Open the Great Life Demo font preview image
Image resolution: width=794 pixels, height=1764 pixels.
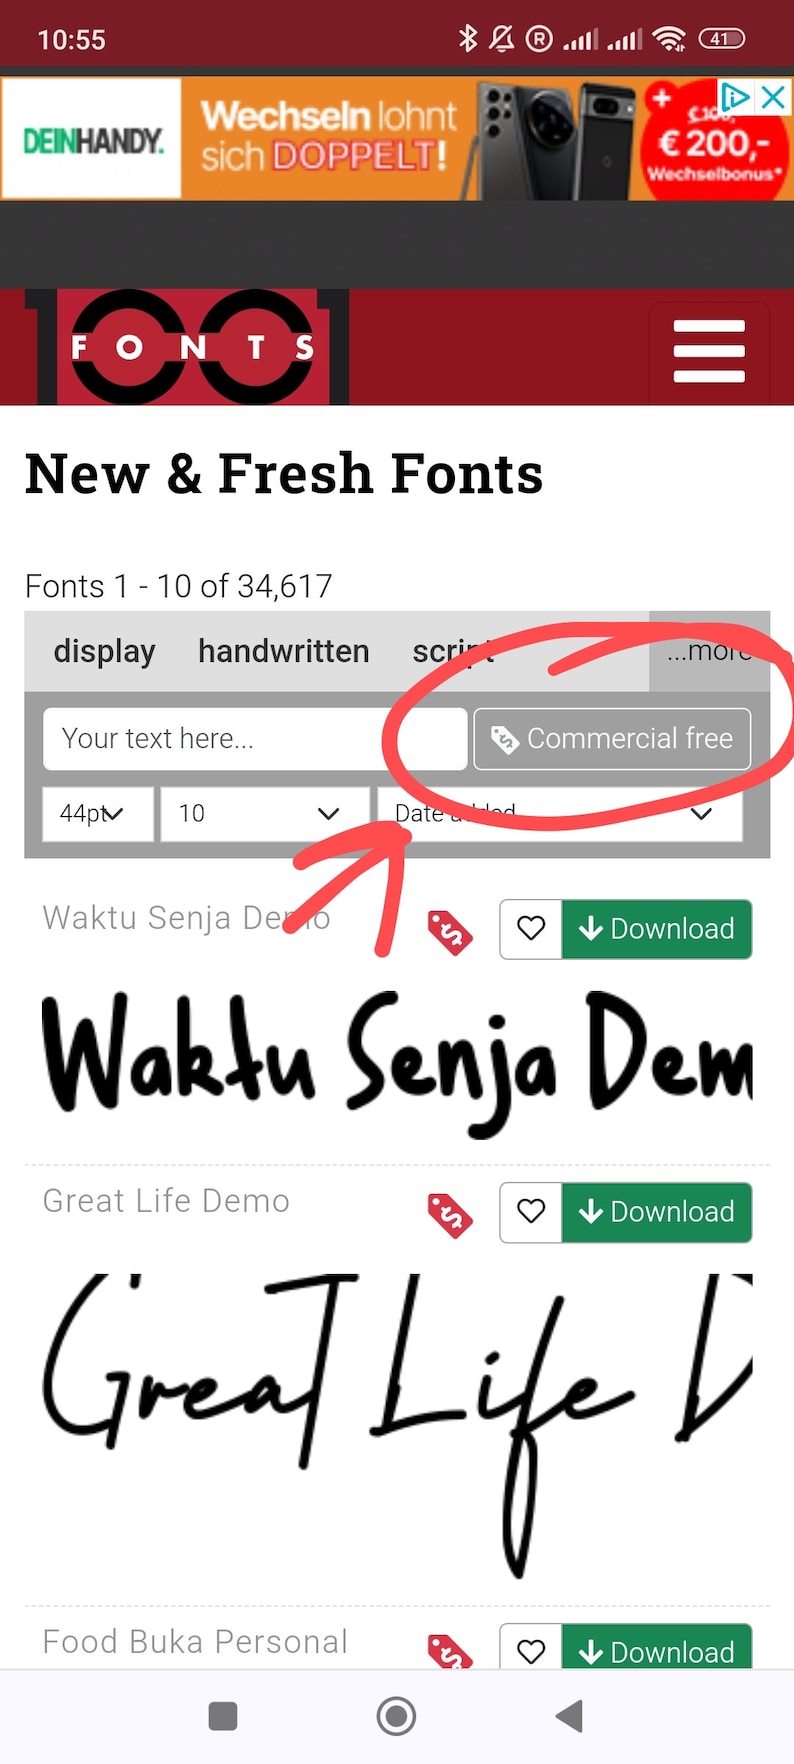coord(397,1425)
